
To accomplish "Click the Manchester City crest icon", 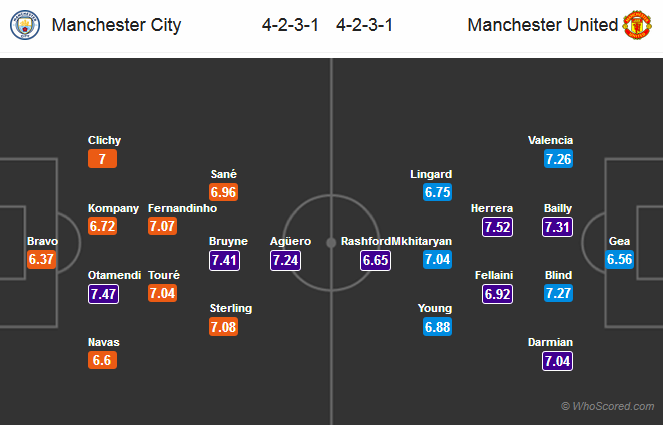I will 25,25.
